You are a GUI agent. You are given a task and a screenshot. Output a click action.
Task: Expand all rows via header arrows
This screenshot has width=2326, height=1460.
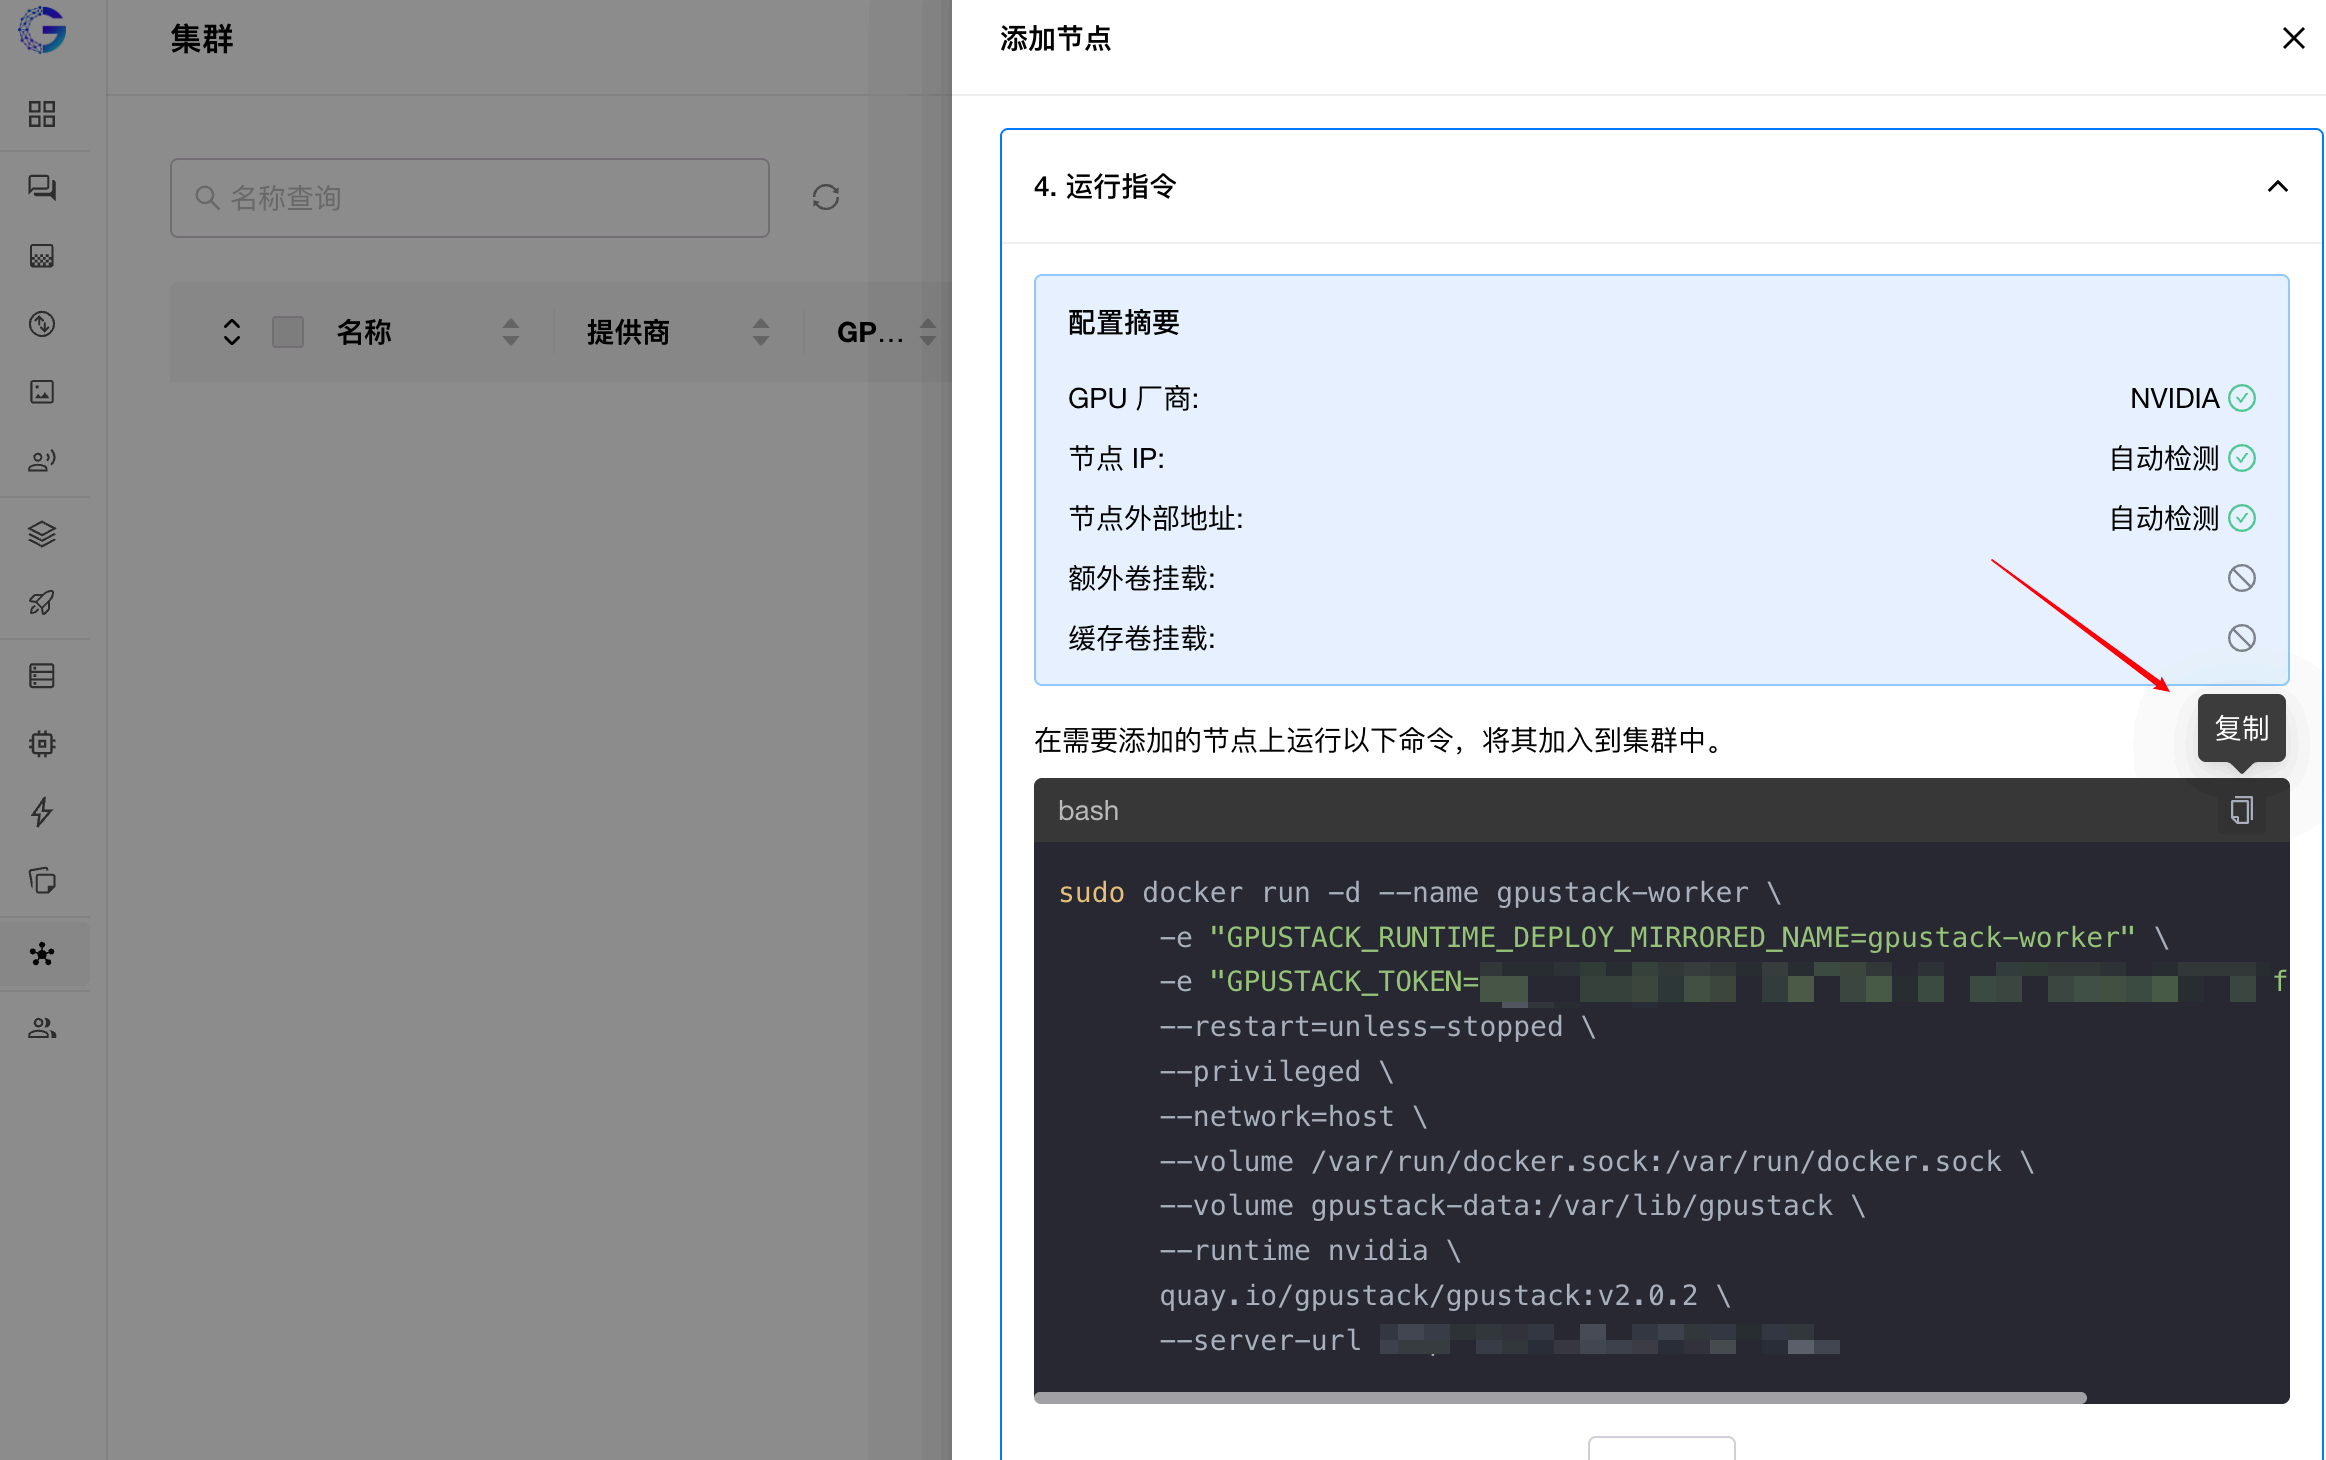232,332
